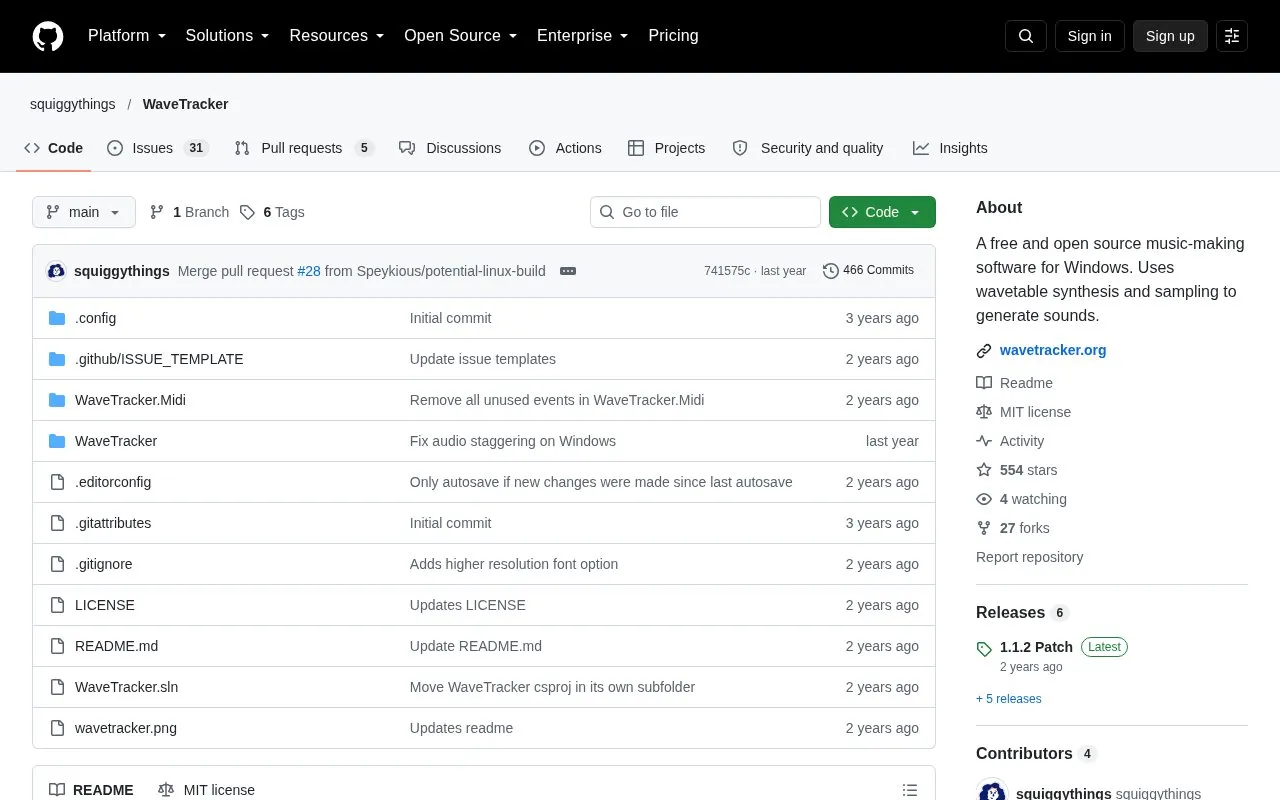Select the MIT license tab below files
The height and width of the screenshot is (800, 1280).
(206, 790)
